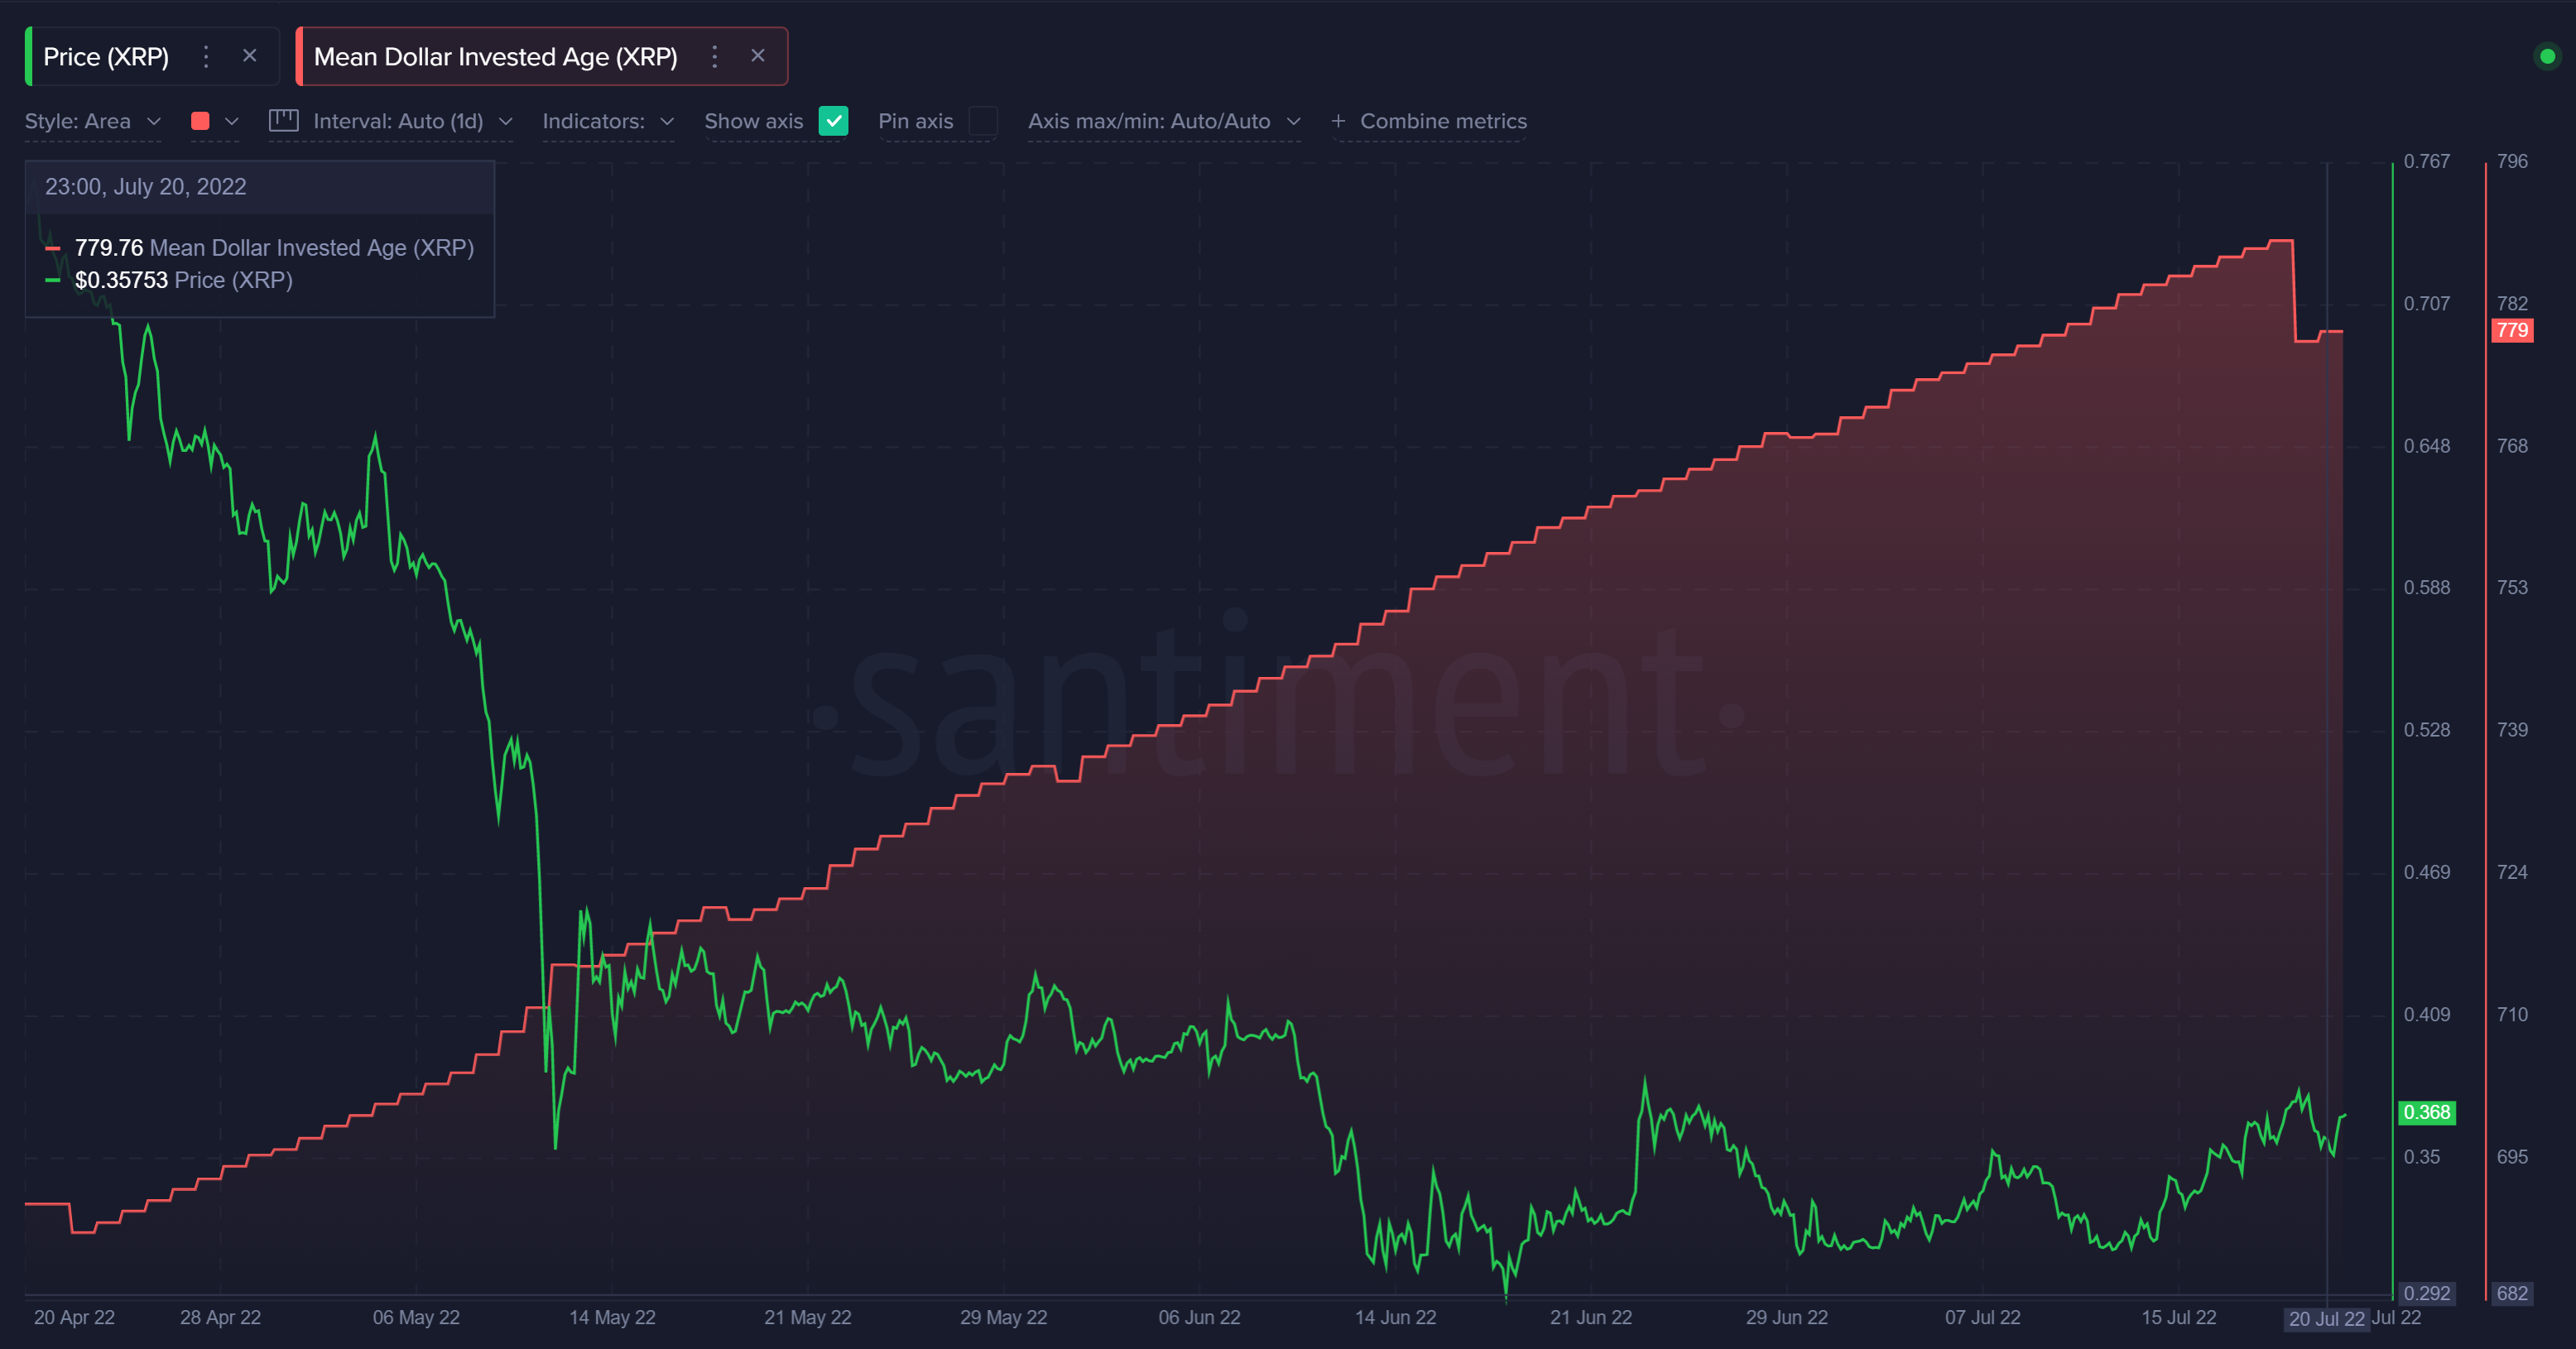2576x1349 pixels.
Task: Click the red color swatch
Action: [x=200, y=121]
